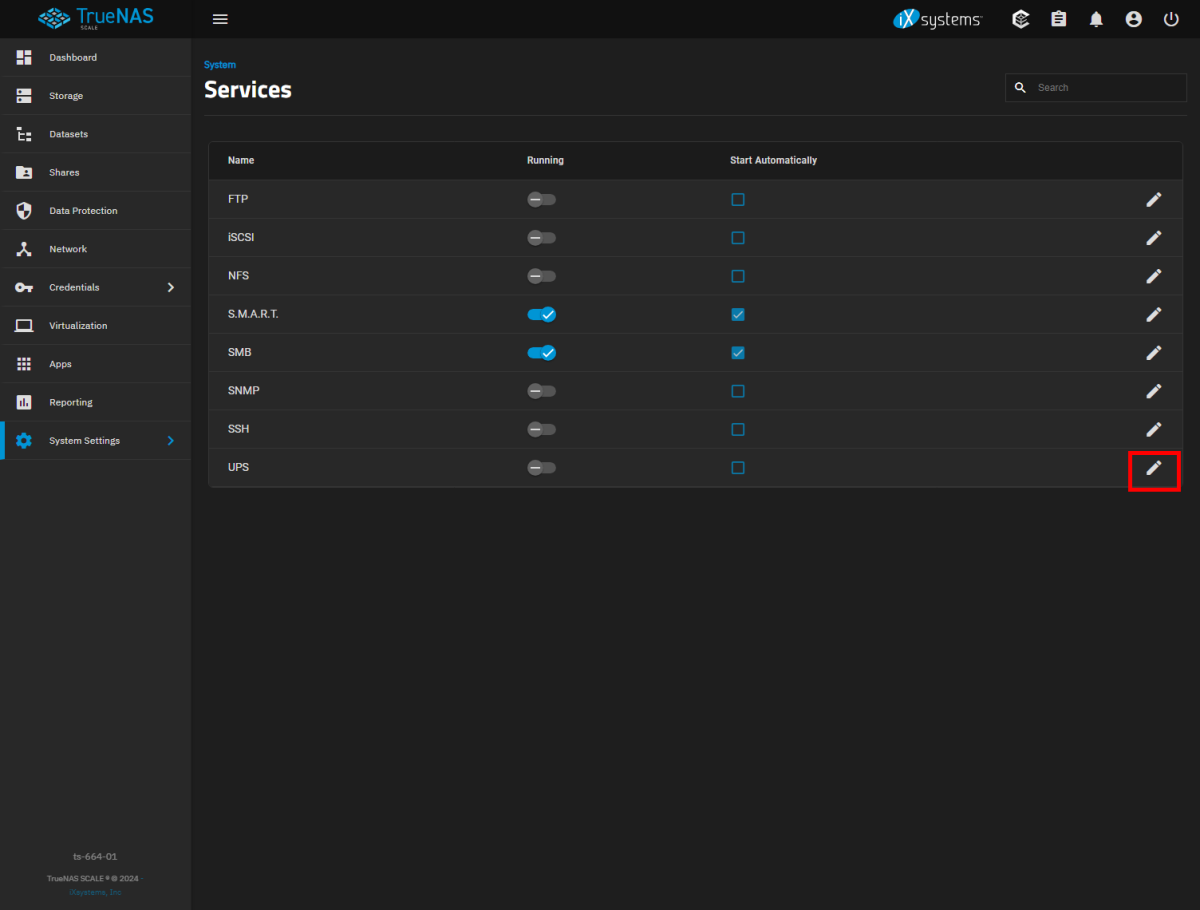Screen dimensions: 1200x910
Task: Enable FTP Start Automatically checkbox
Action: tap(738, 199)
